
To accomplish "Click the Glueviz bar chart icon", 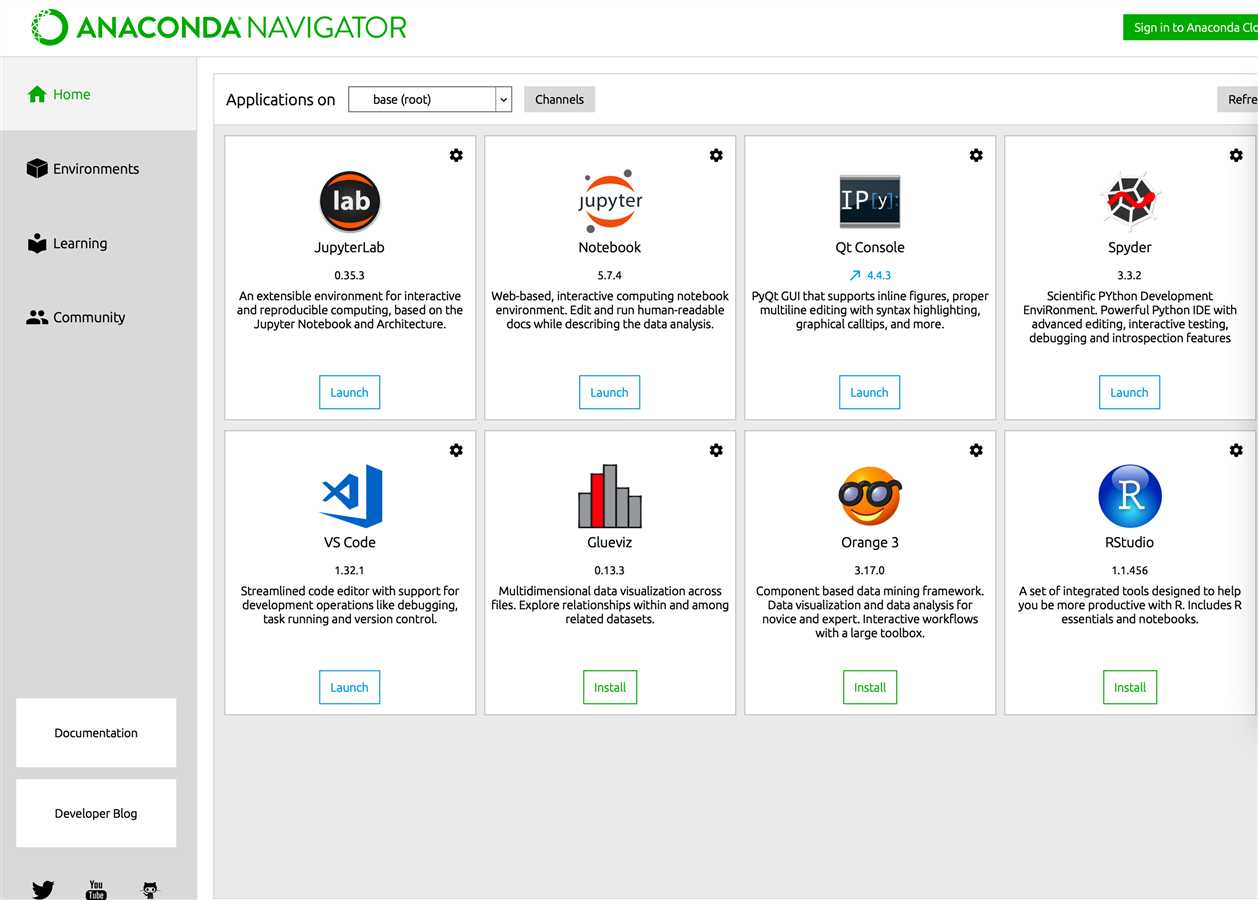I will [x=610, y=496].
